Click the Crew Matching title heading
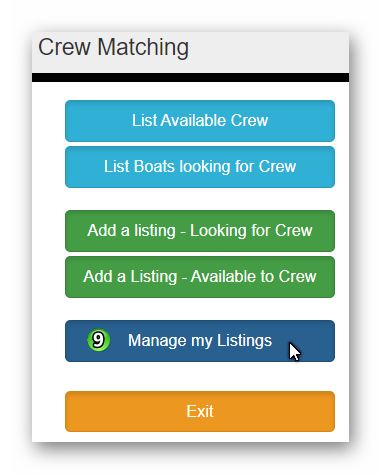382x475 pixels. point(113,47)
